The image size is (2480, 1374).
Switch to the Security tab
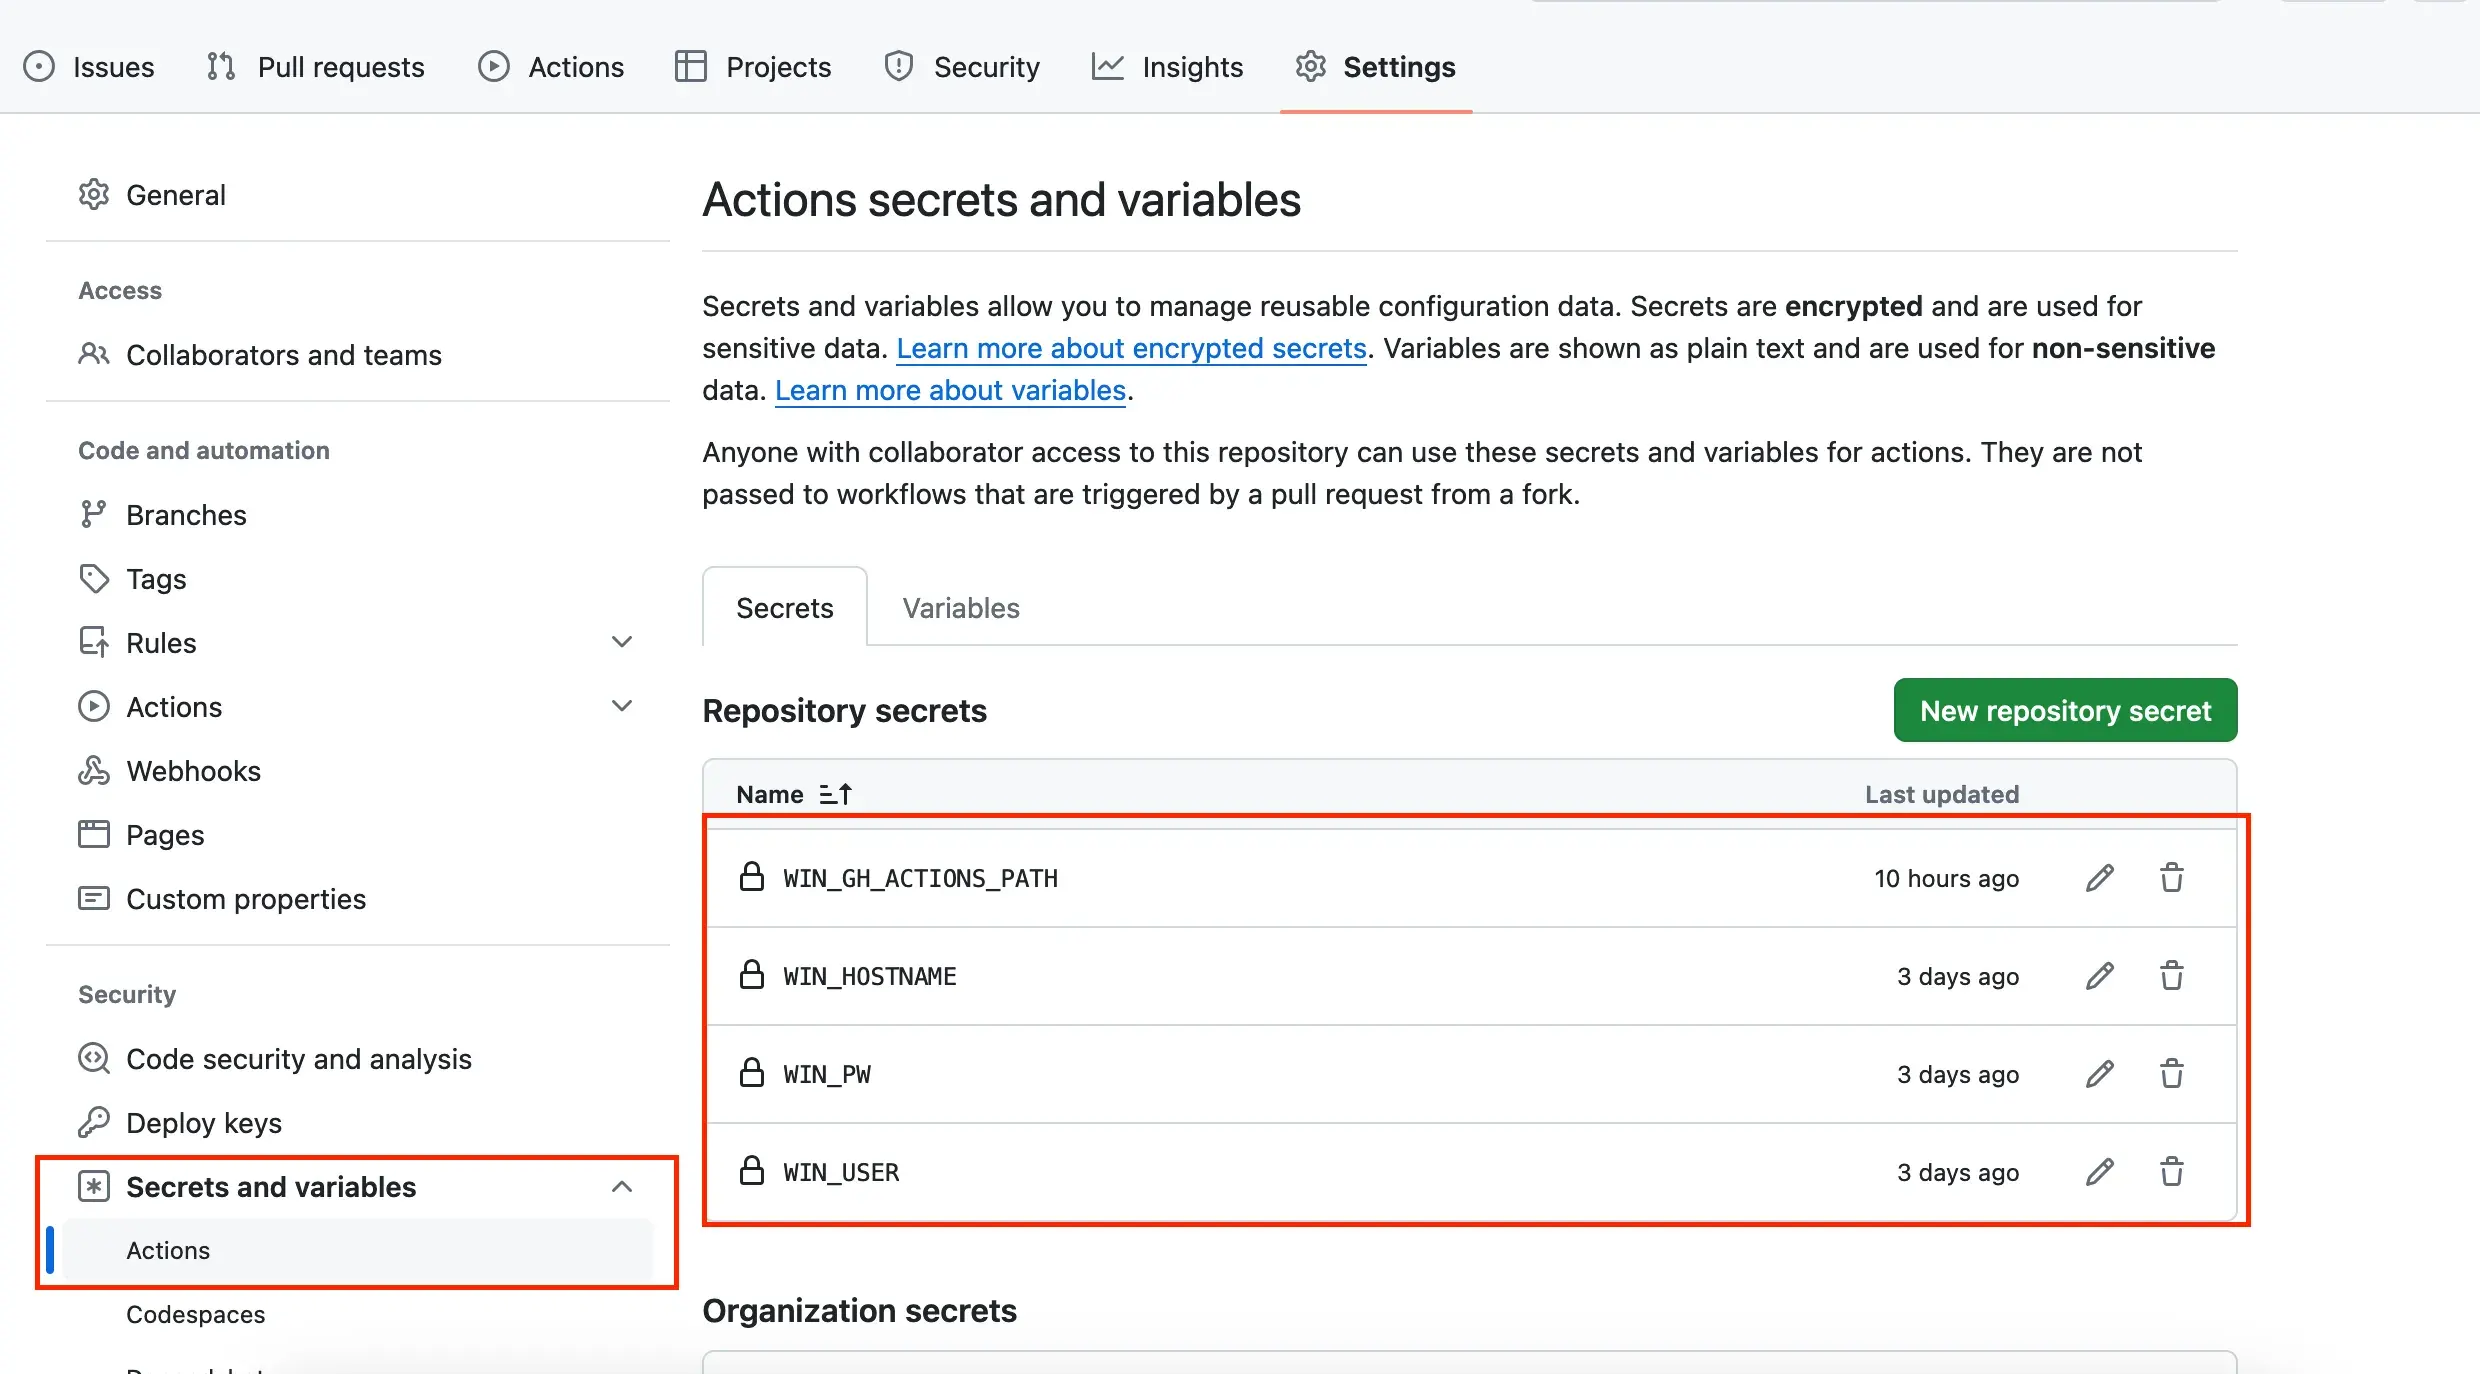click(962, 67)
